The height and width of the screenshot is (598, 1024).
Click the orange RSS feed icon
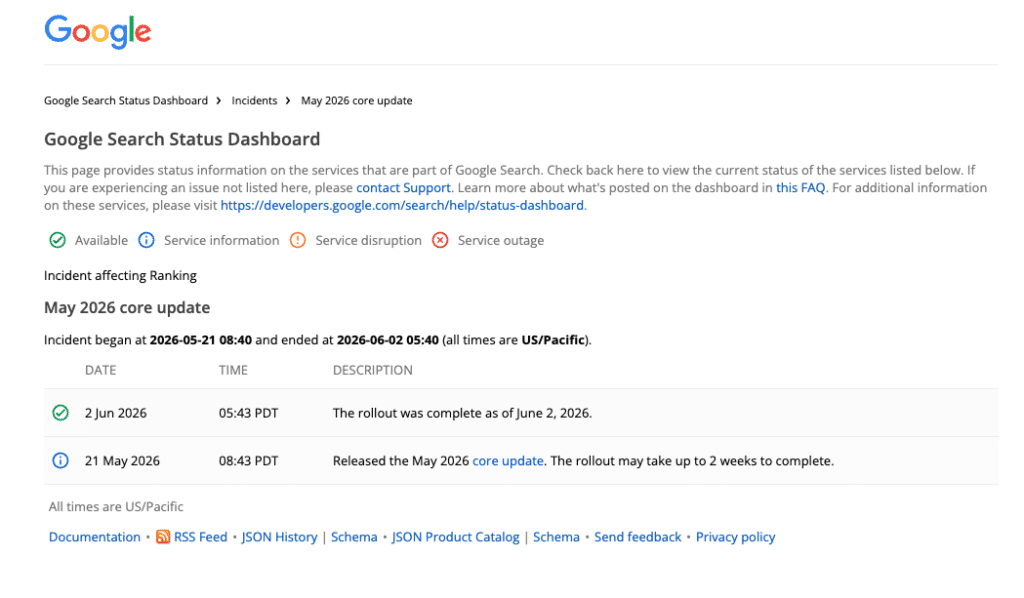click(x=163, y=537)
